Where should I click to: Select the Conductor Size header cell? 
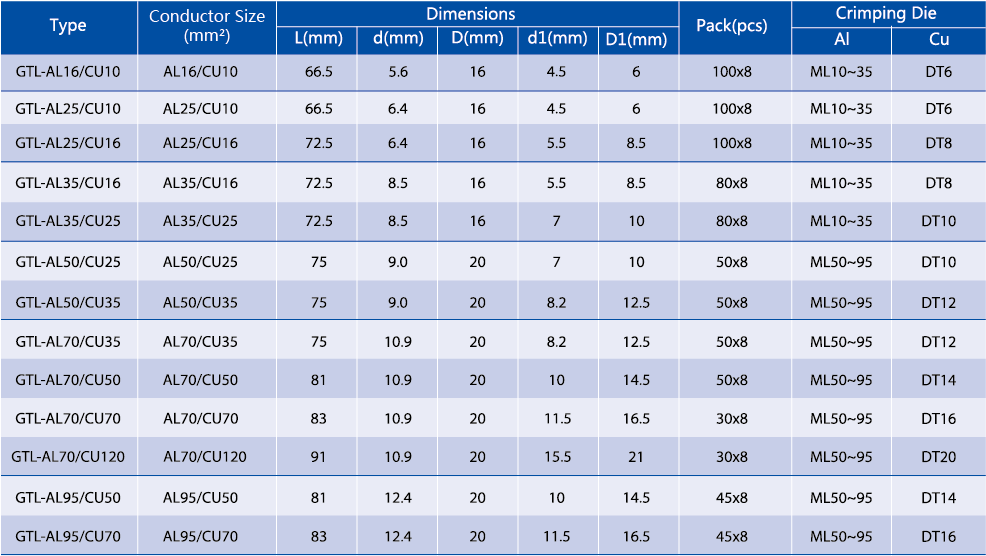(x=207, y=27)
